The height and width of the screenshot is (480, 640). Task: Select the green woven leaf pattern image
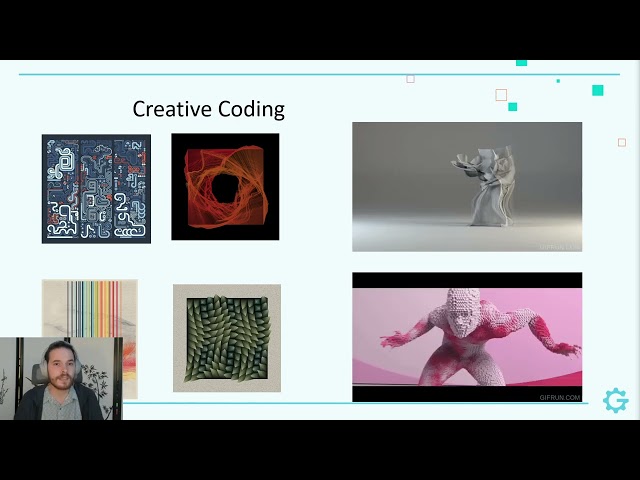pyautogui.click(x=227, y=338)
